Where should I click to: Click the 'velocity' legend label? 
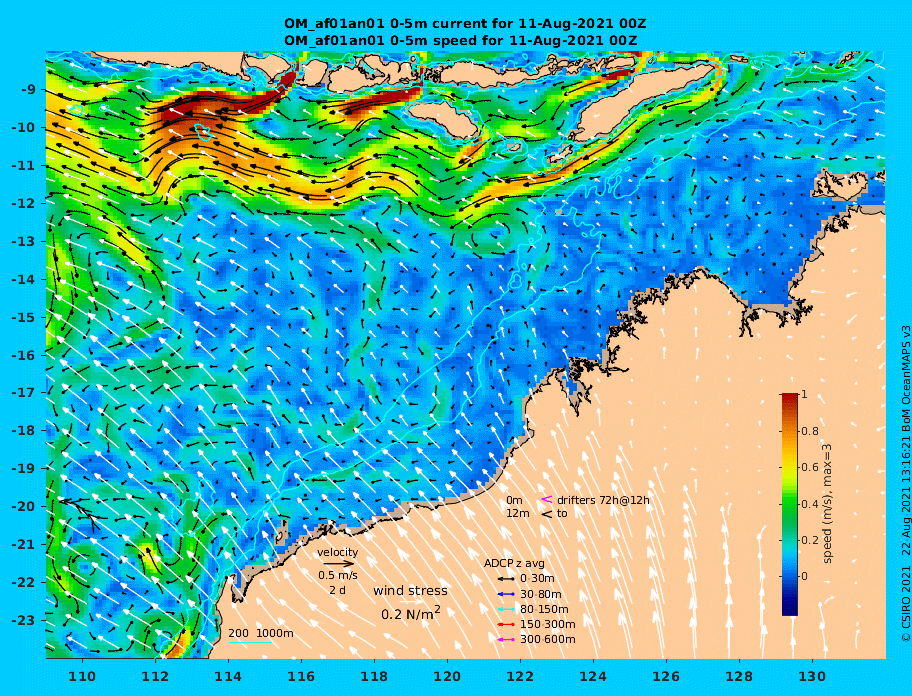337,552
